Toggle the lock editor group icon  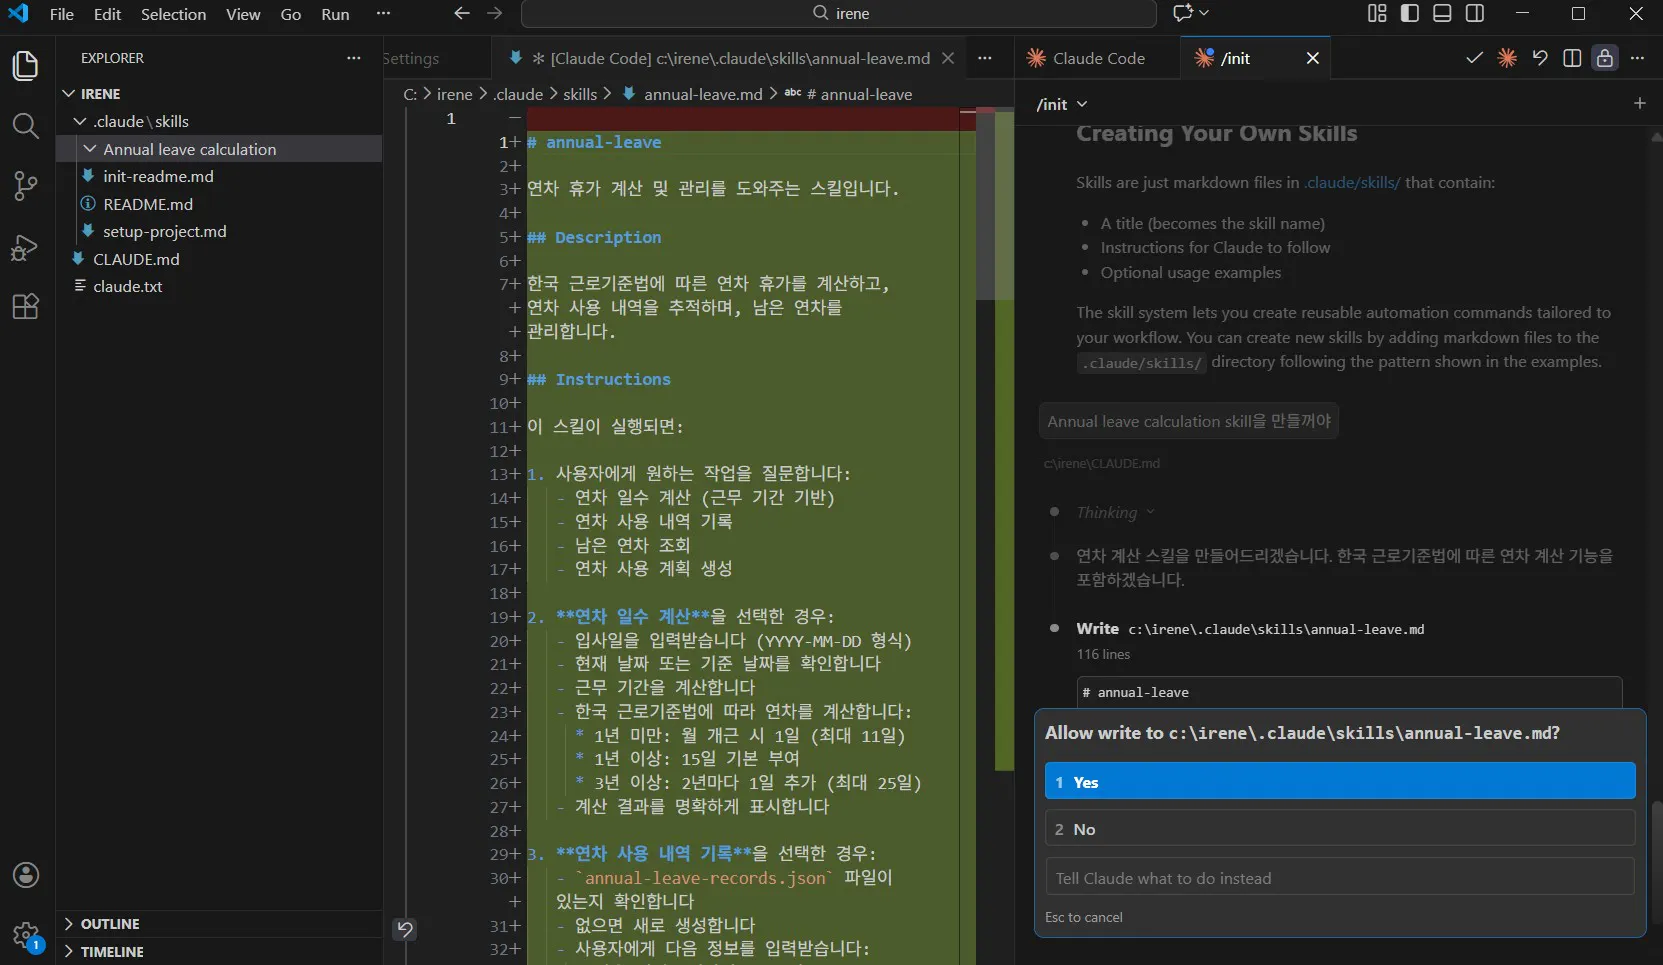1604,58
